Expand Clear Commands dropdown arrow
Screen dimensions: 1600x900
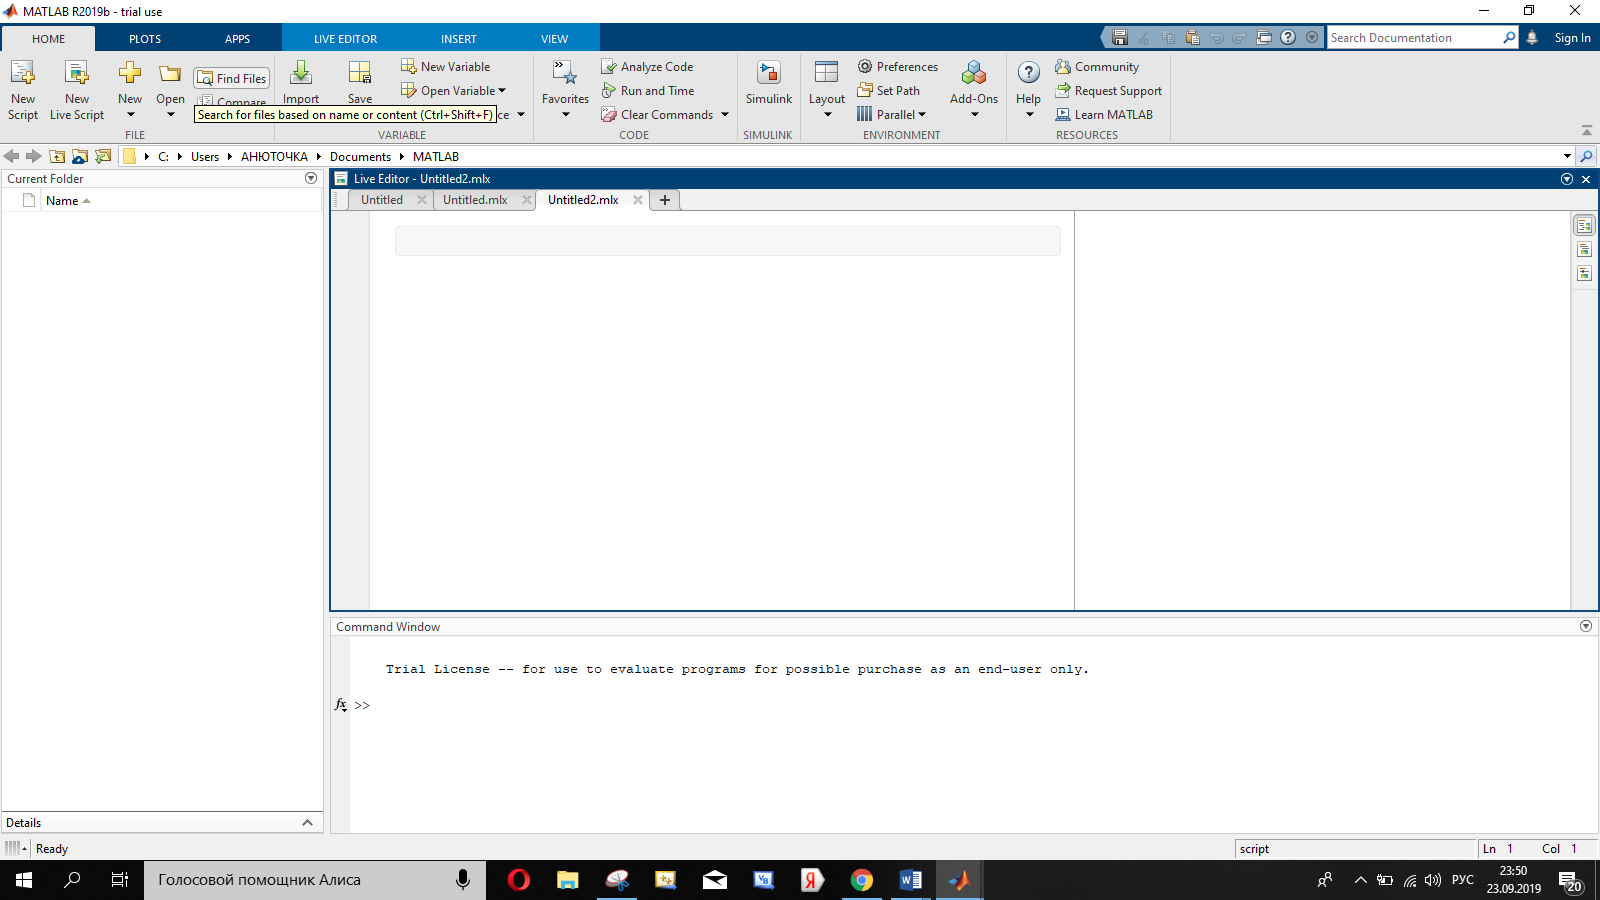(x=725, y=114)
